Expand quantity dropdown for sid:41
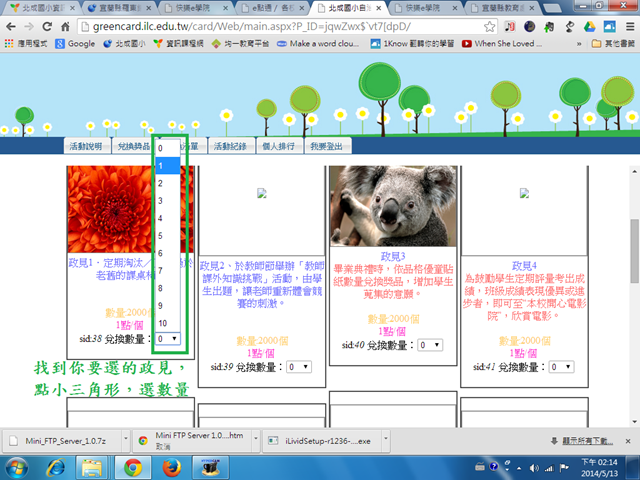 click(562, 369)
